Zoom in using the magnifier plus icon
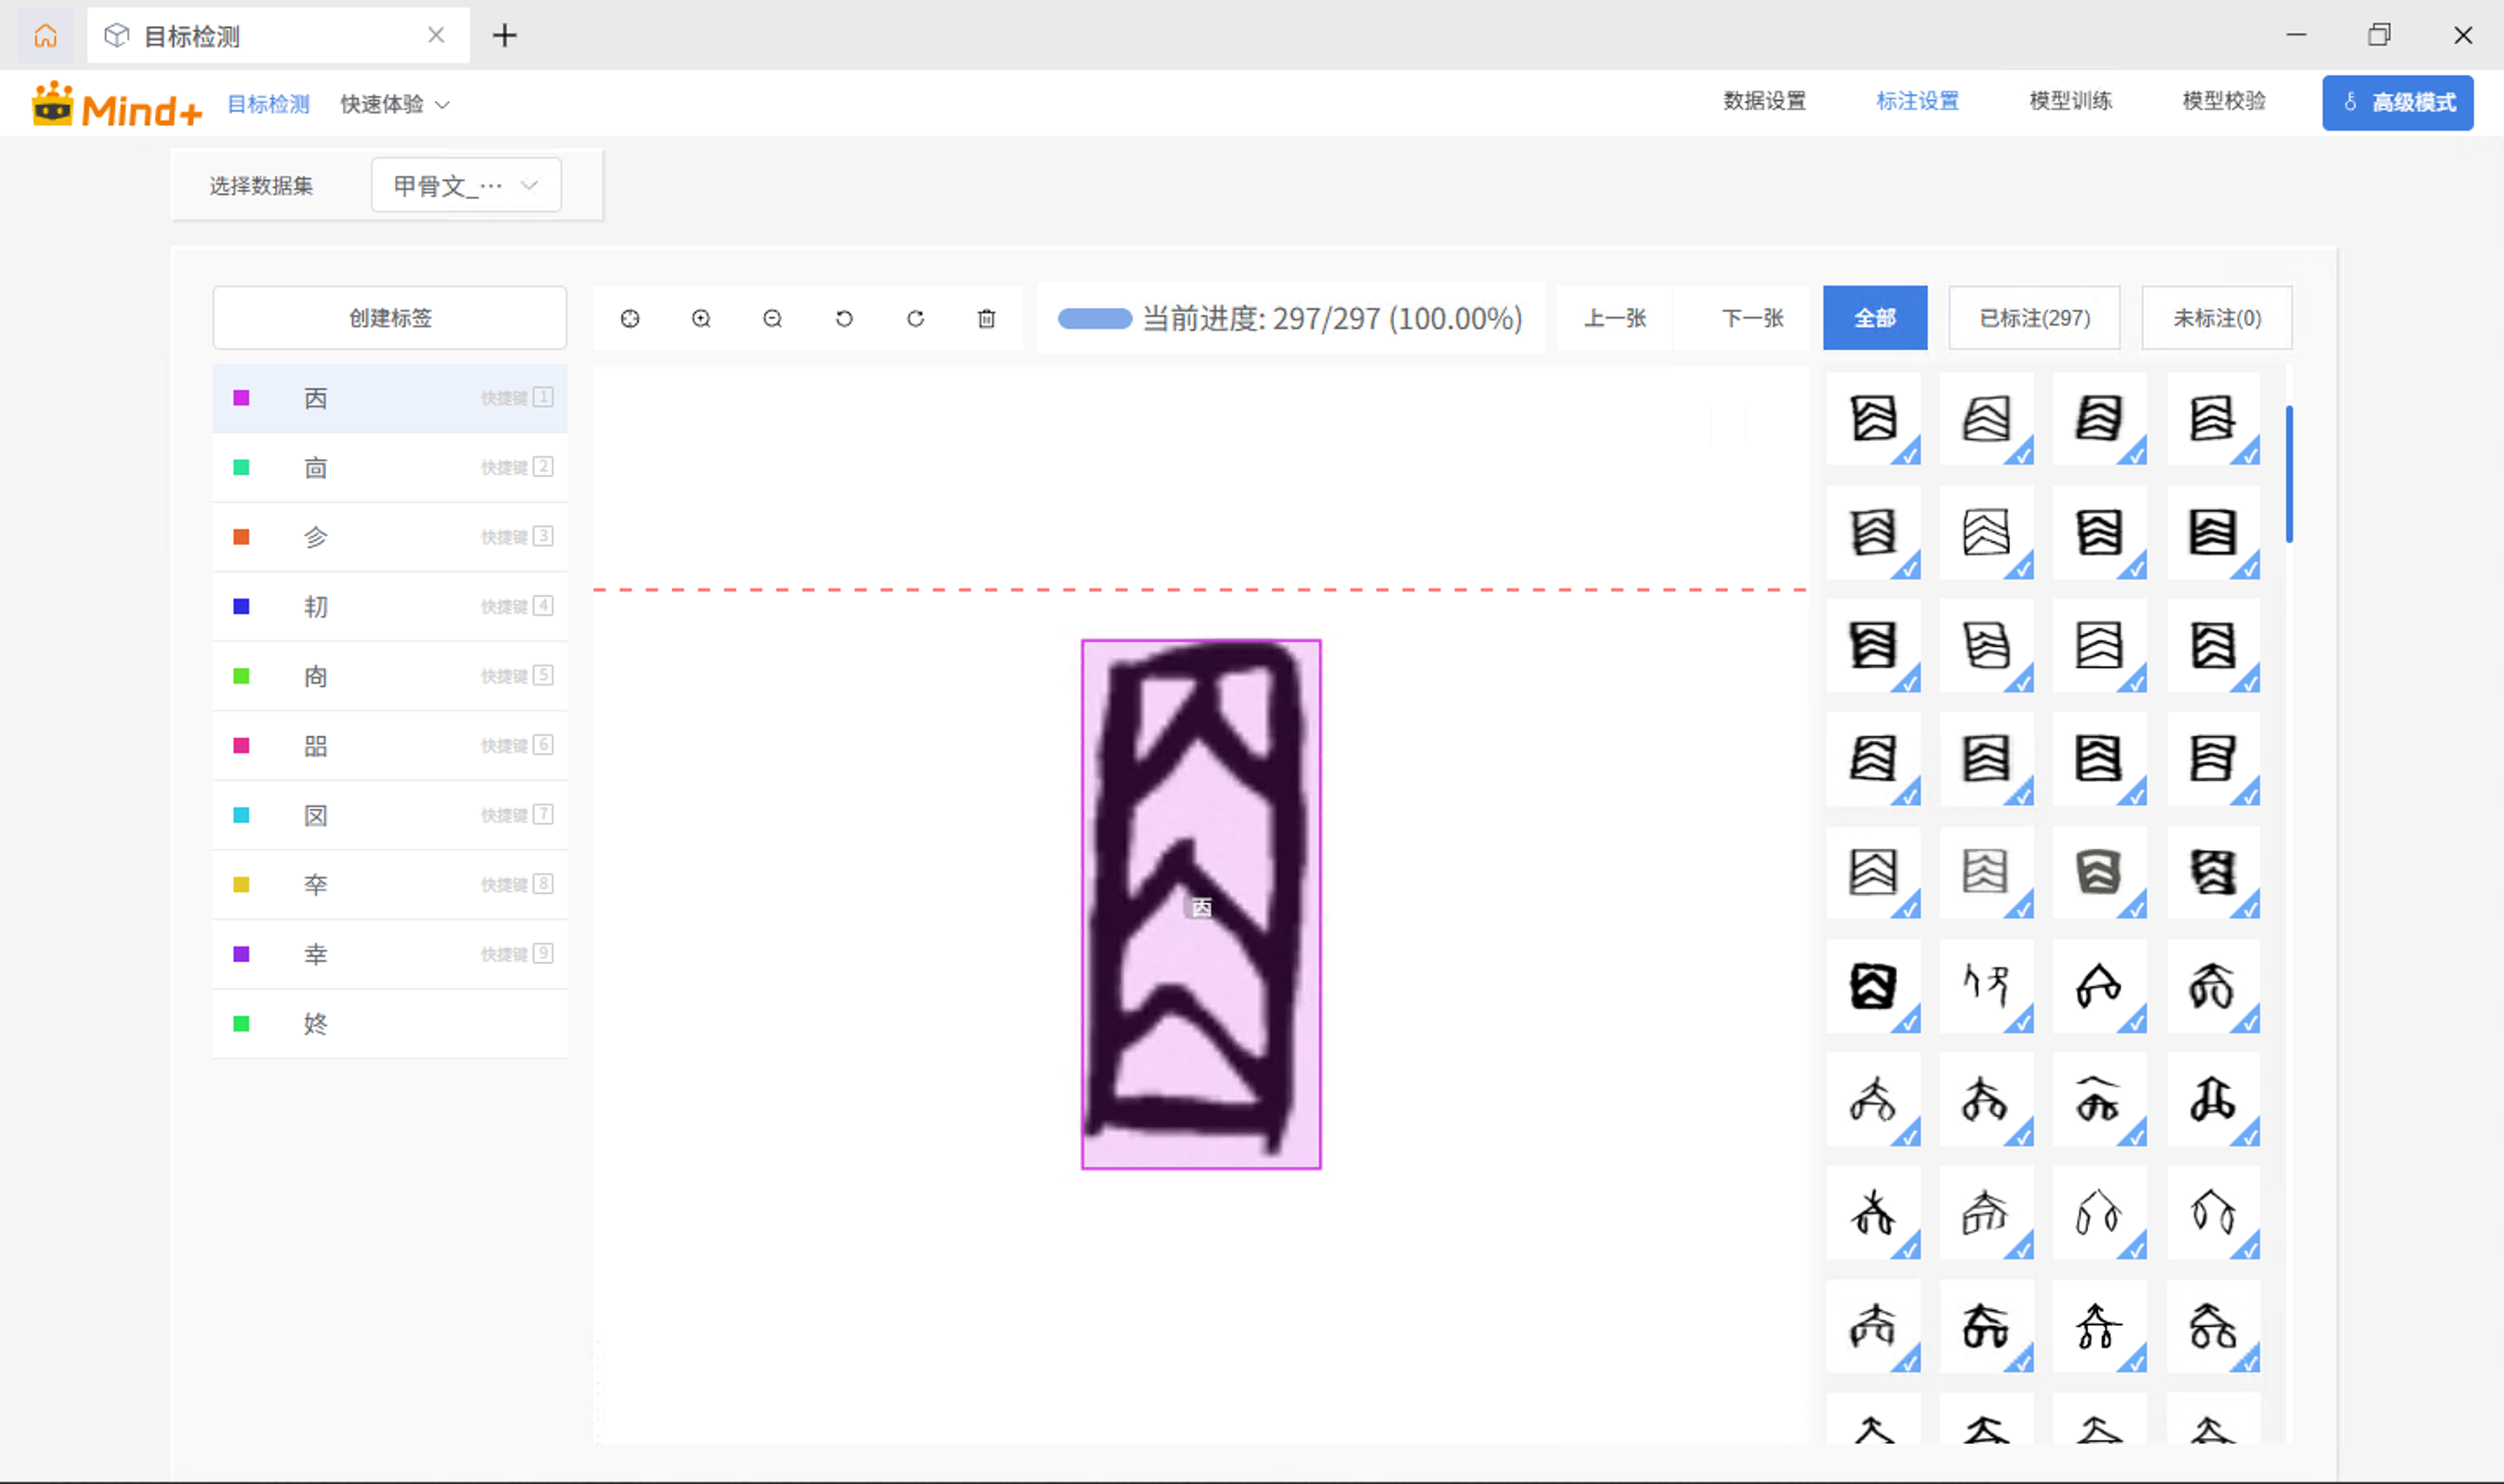 (701, 318)
